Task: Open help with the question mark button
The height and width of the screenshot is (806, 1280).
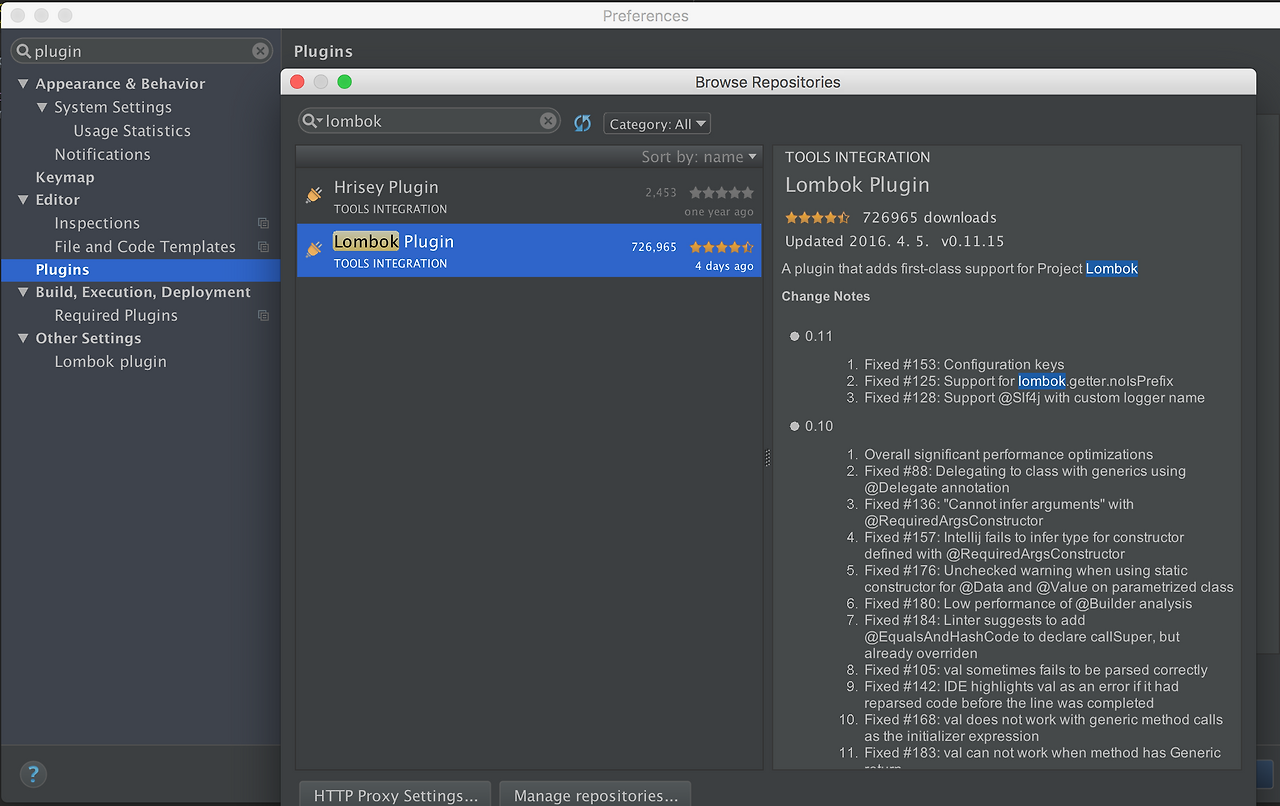Action: 33,773
